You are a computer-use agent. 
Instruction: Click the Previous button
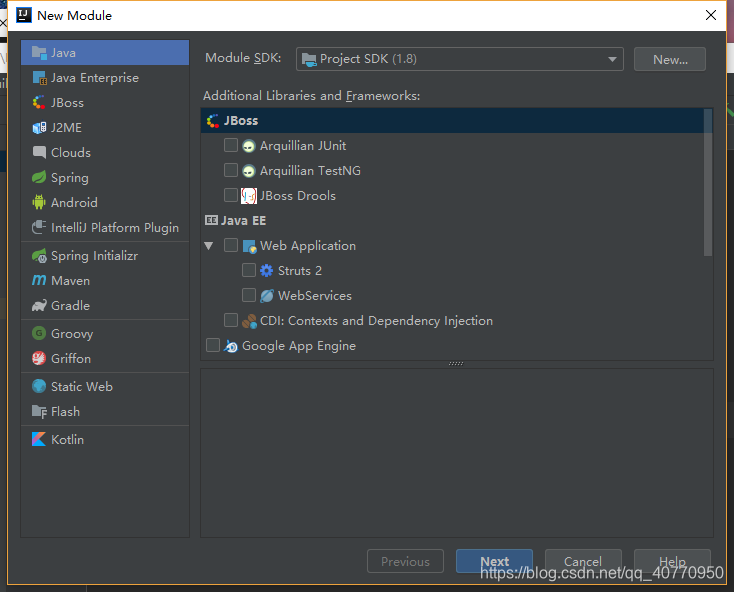pyautogui.click(x=405, y=561)
